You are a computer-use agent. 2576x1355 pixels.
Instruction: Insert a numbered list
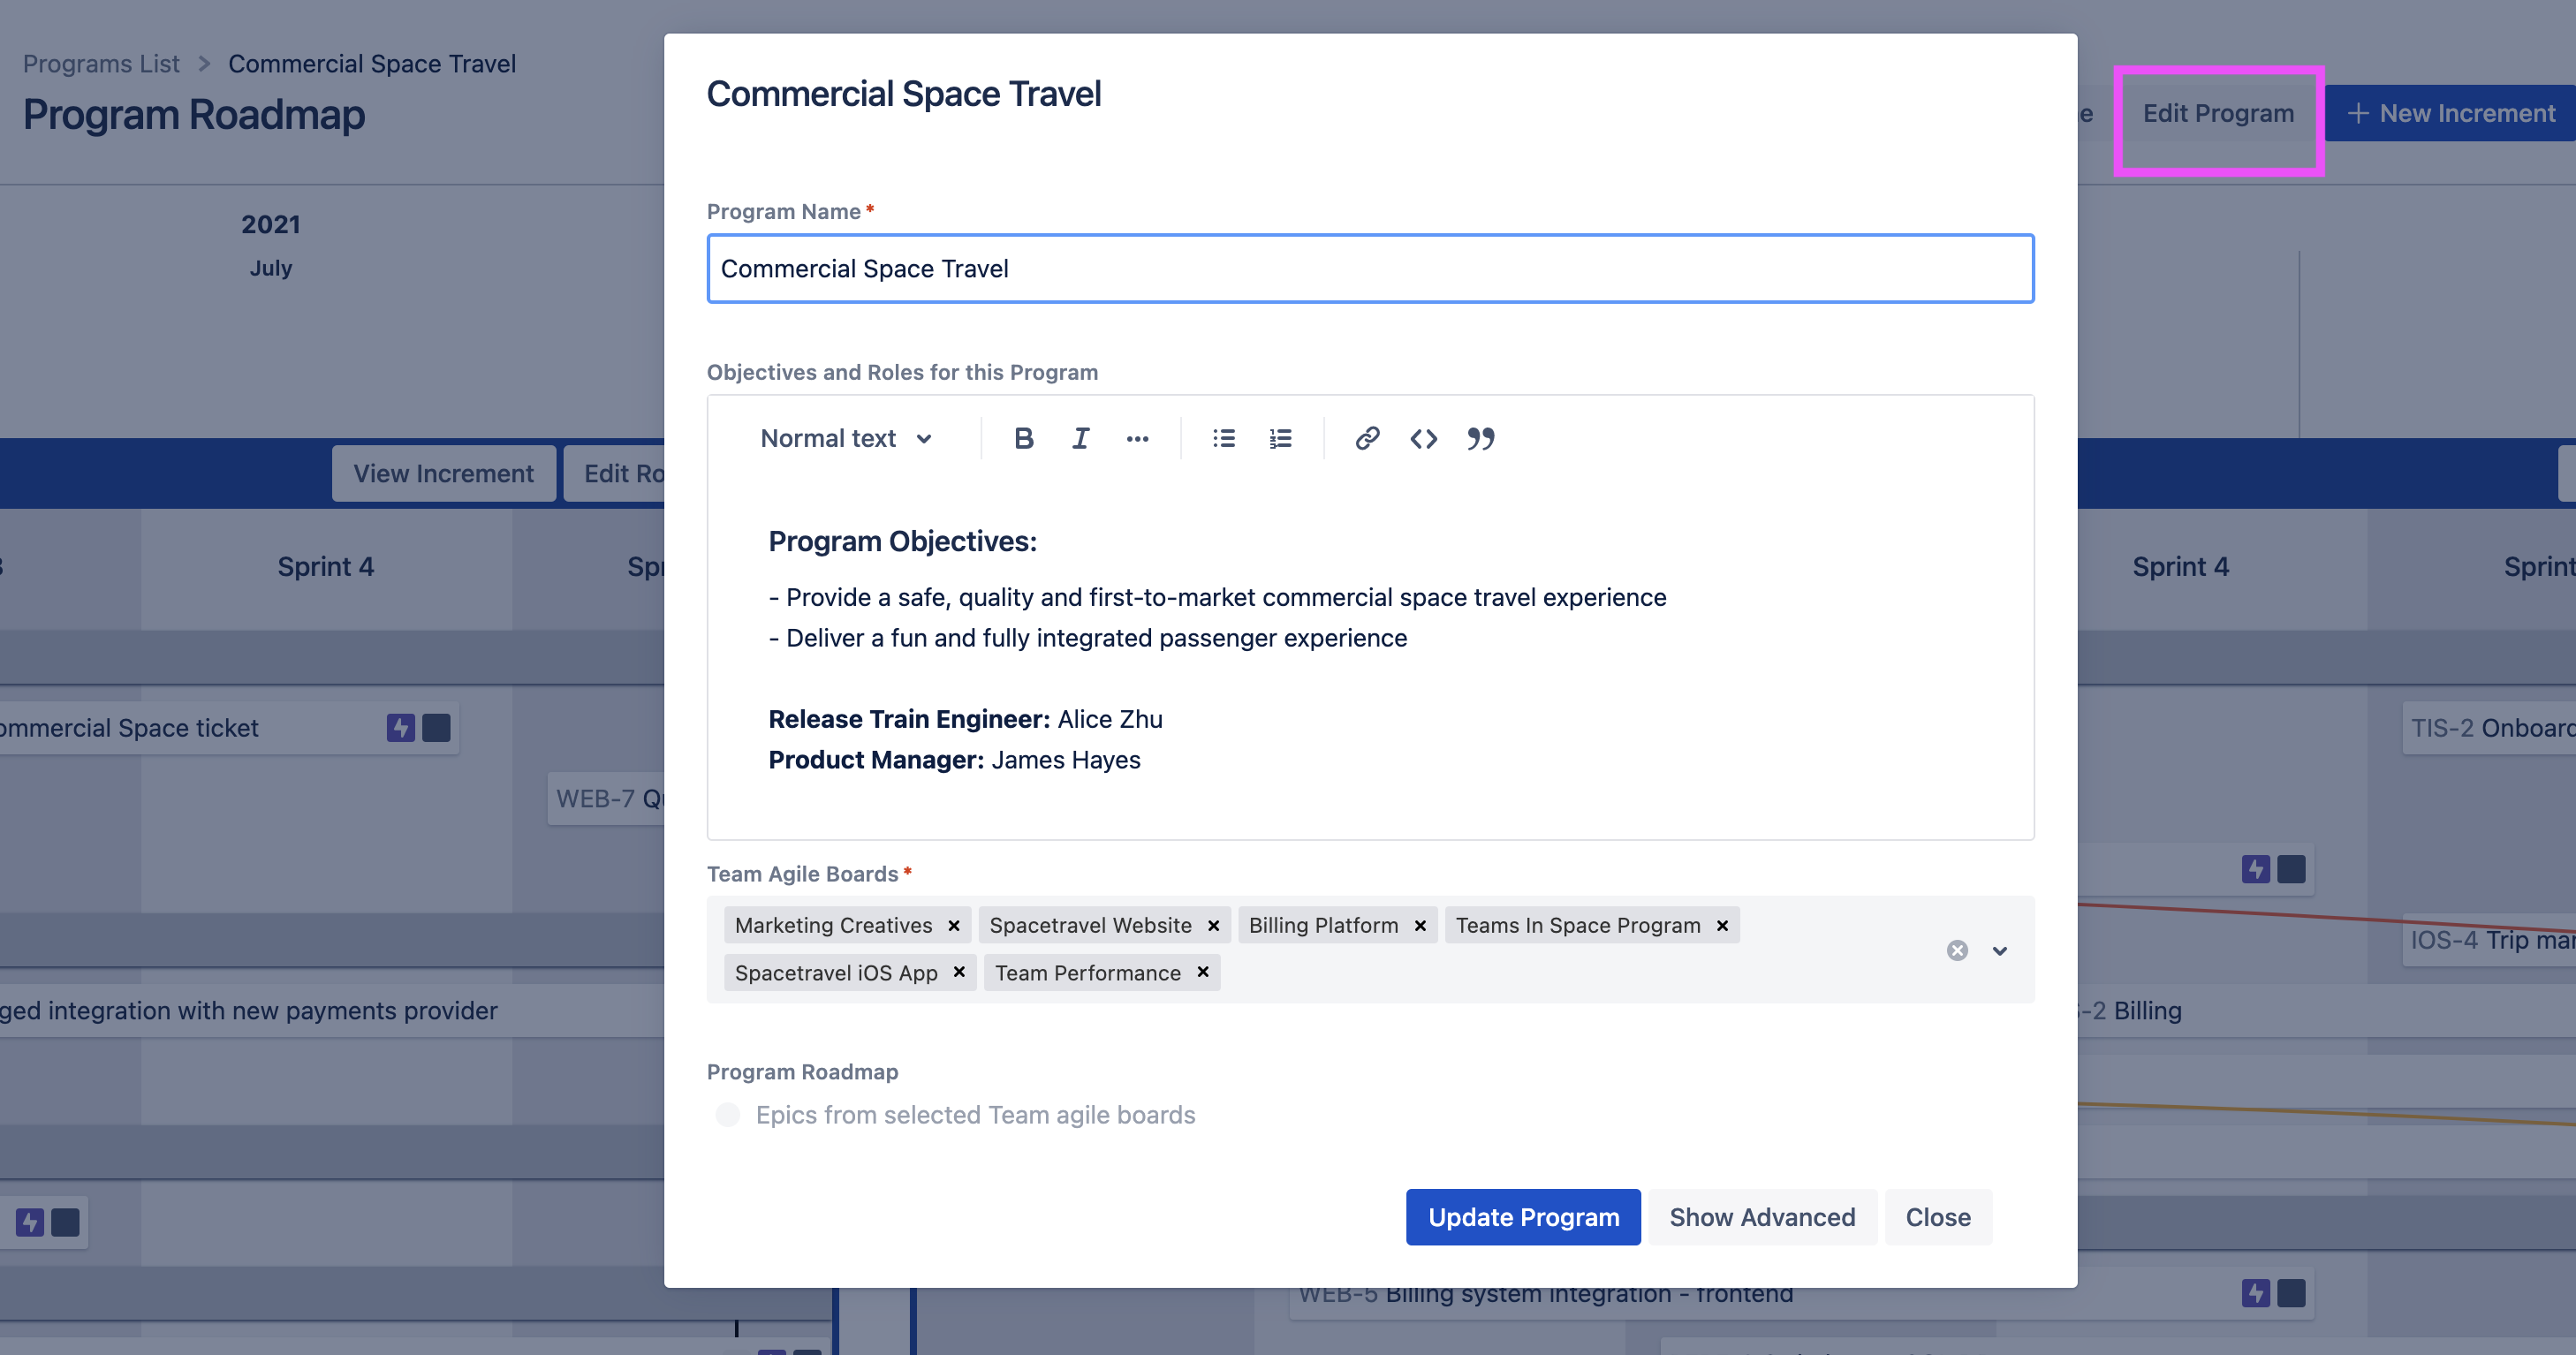1280,438
